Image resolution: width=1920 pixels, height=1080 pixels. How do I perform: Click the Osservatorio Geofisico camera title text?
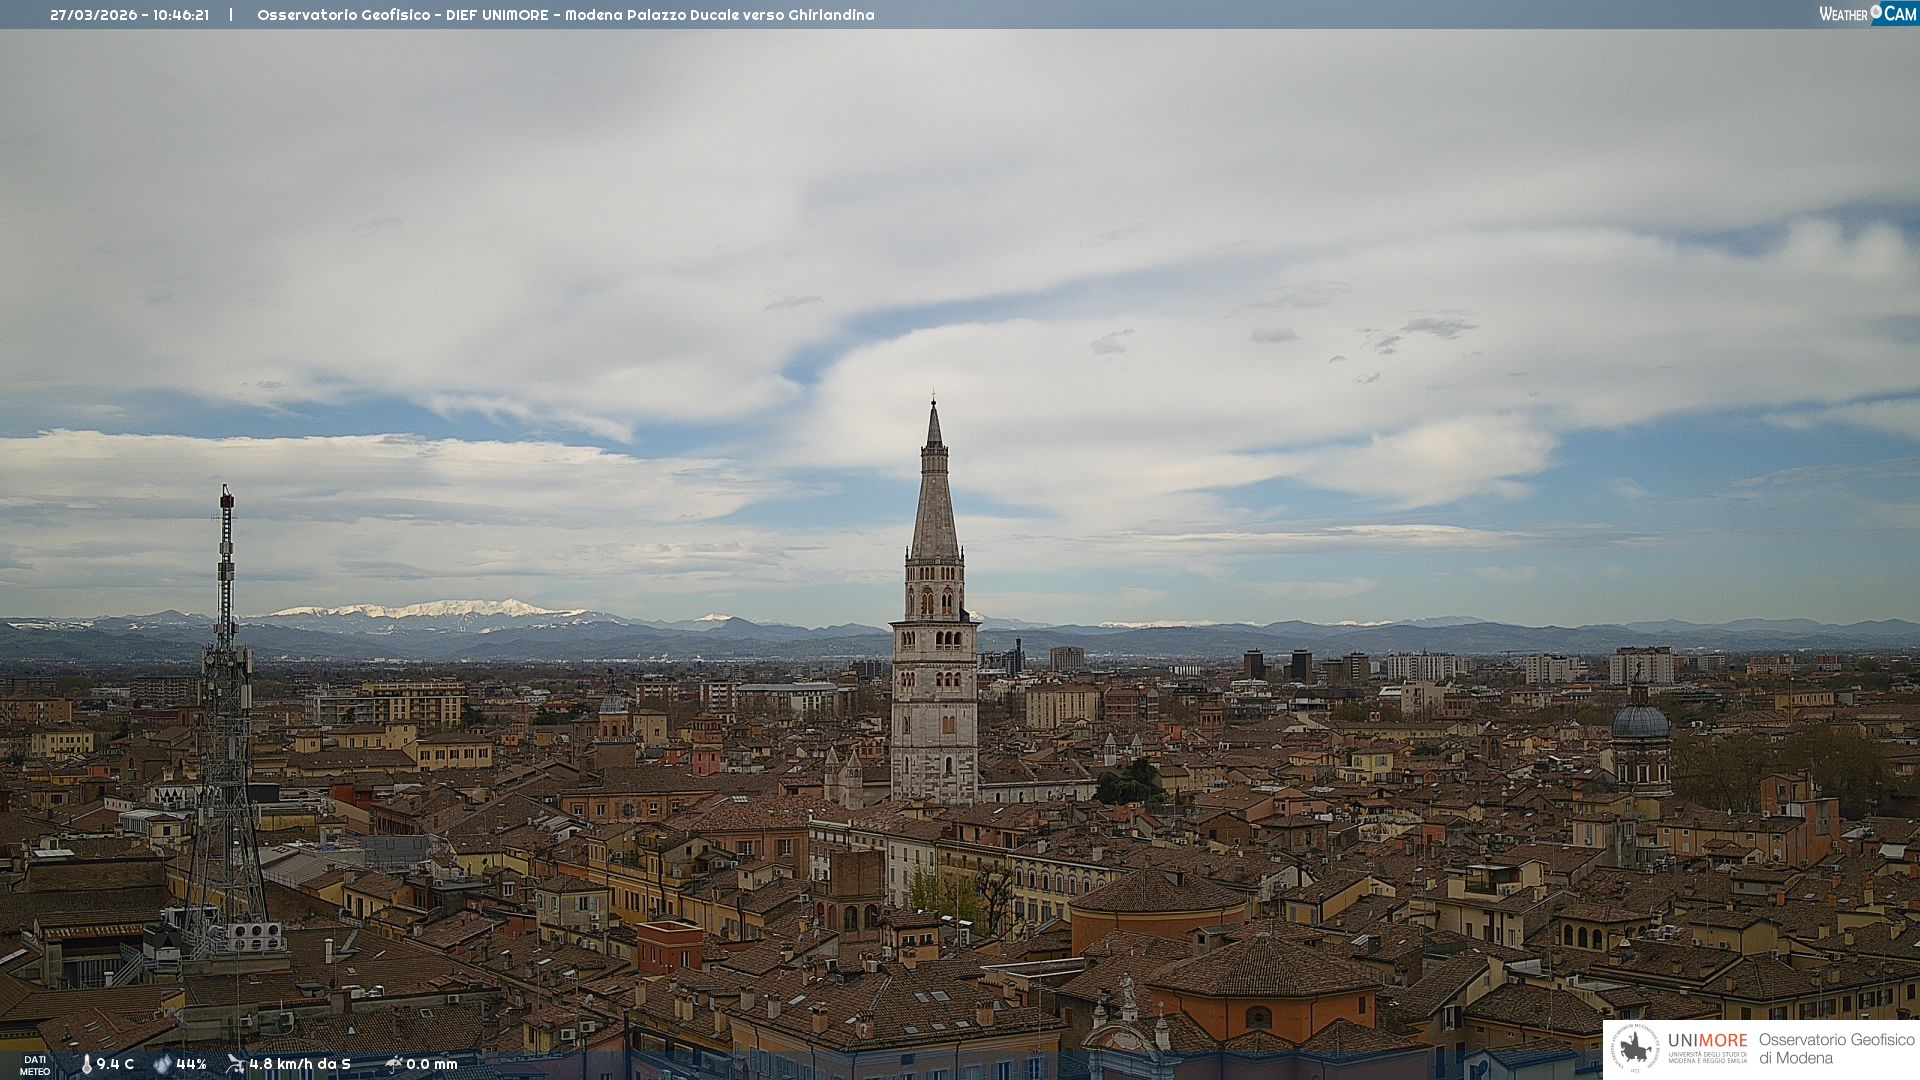click(565, 15)
